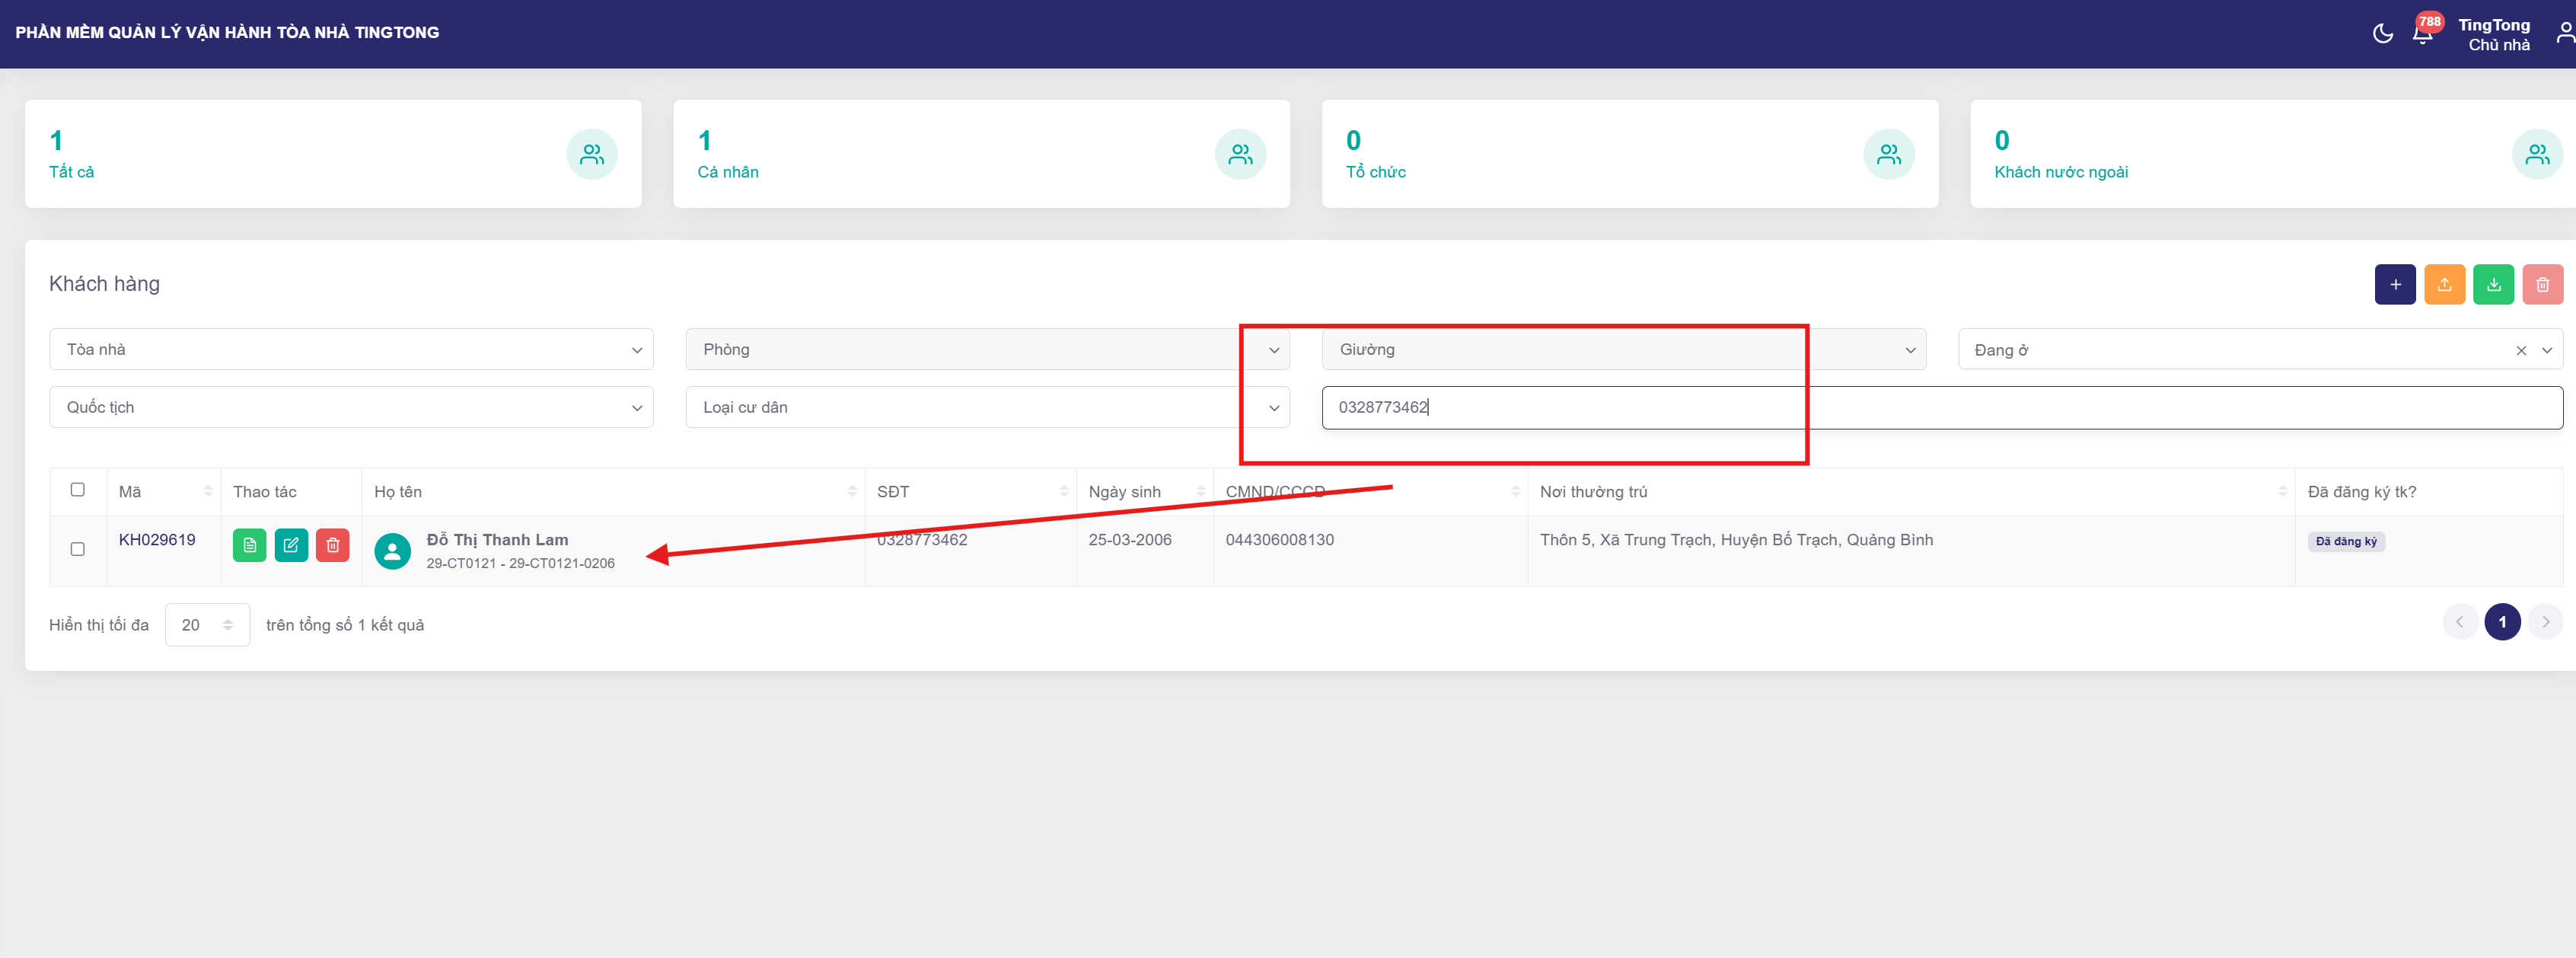Open customer code link KH029619

click(157, 540)
